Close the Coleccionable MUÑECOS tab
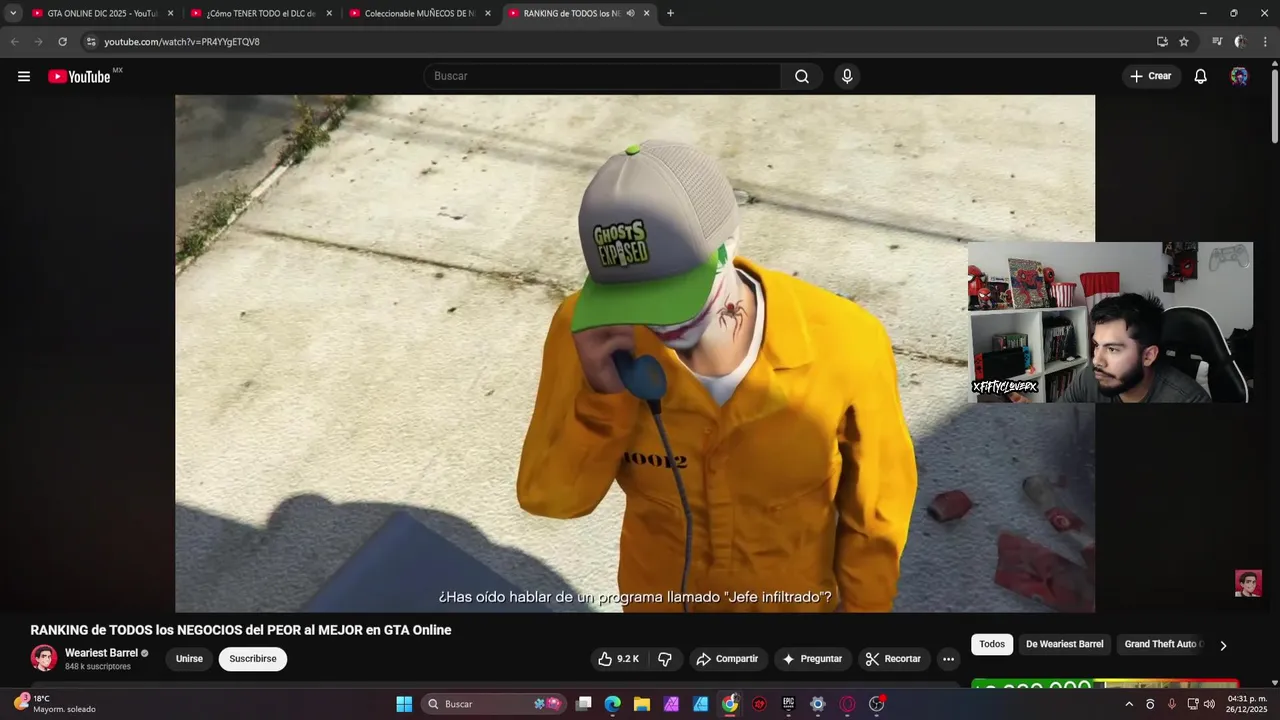1280x720 pixels. (488, 13)
